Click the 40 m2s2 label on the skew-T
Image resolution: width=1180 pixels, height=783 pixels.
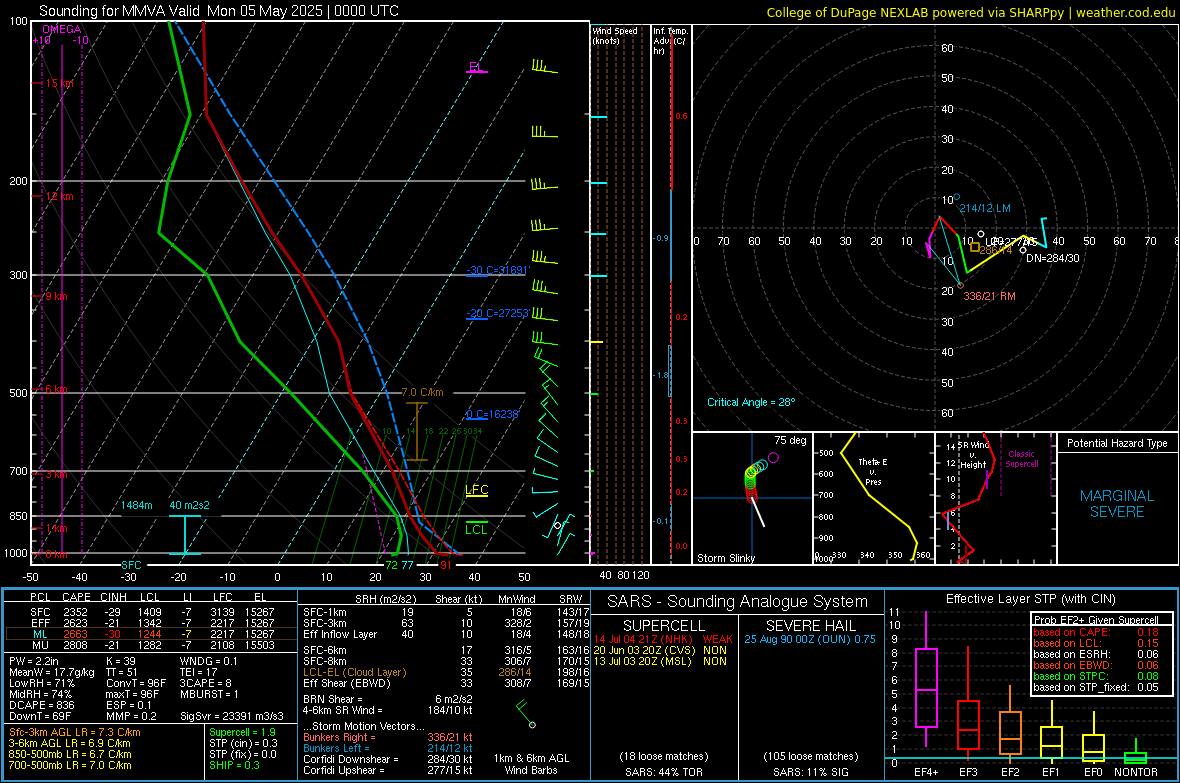point(189,505)
